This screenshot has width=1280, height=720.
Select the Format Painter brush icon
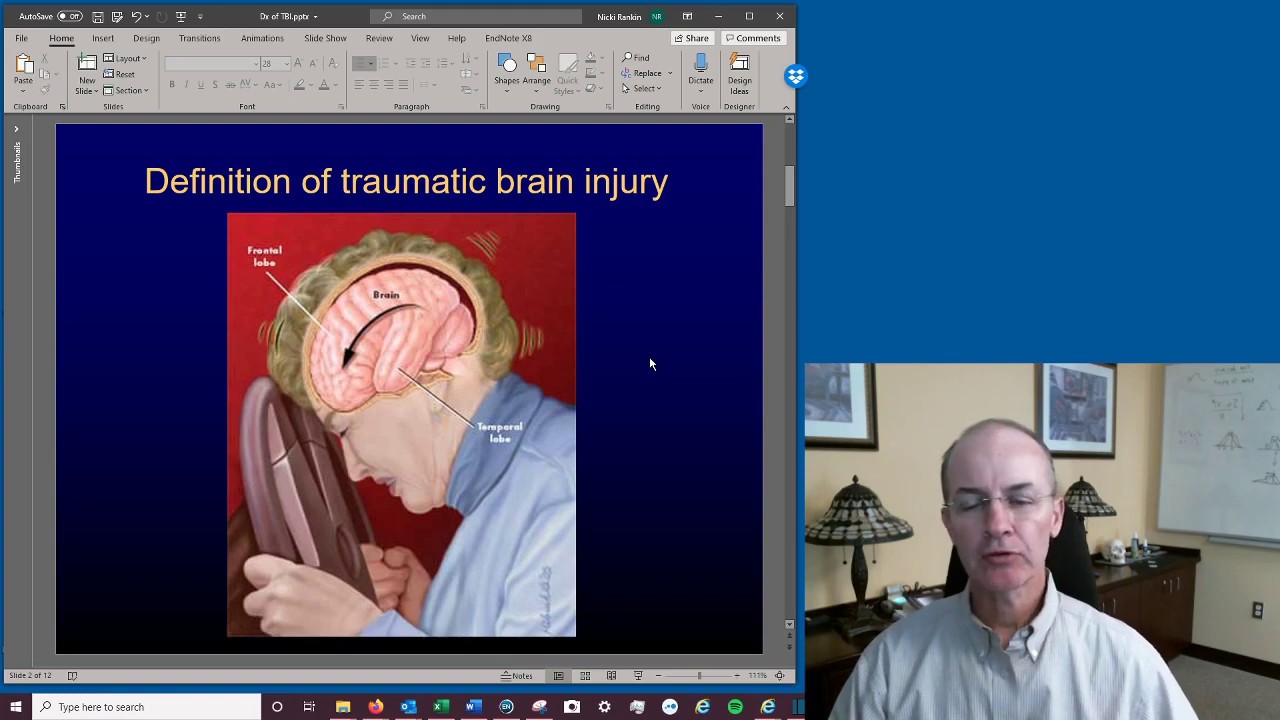point(45,90)
